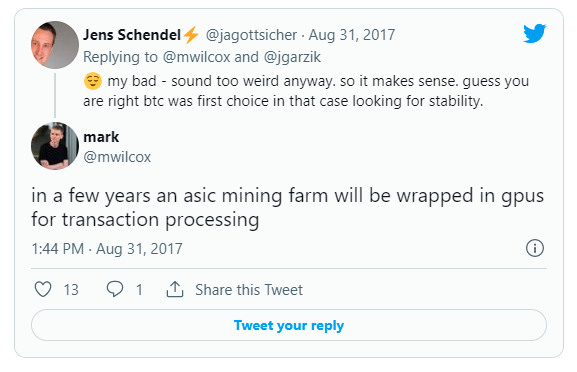Screen dimensions: 577x372
Task: Open replies via speech bubble icon
Action: click(x=115, y=289)
